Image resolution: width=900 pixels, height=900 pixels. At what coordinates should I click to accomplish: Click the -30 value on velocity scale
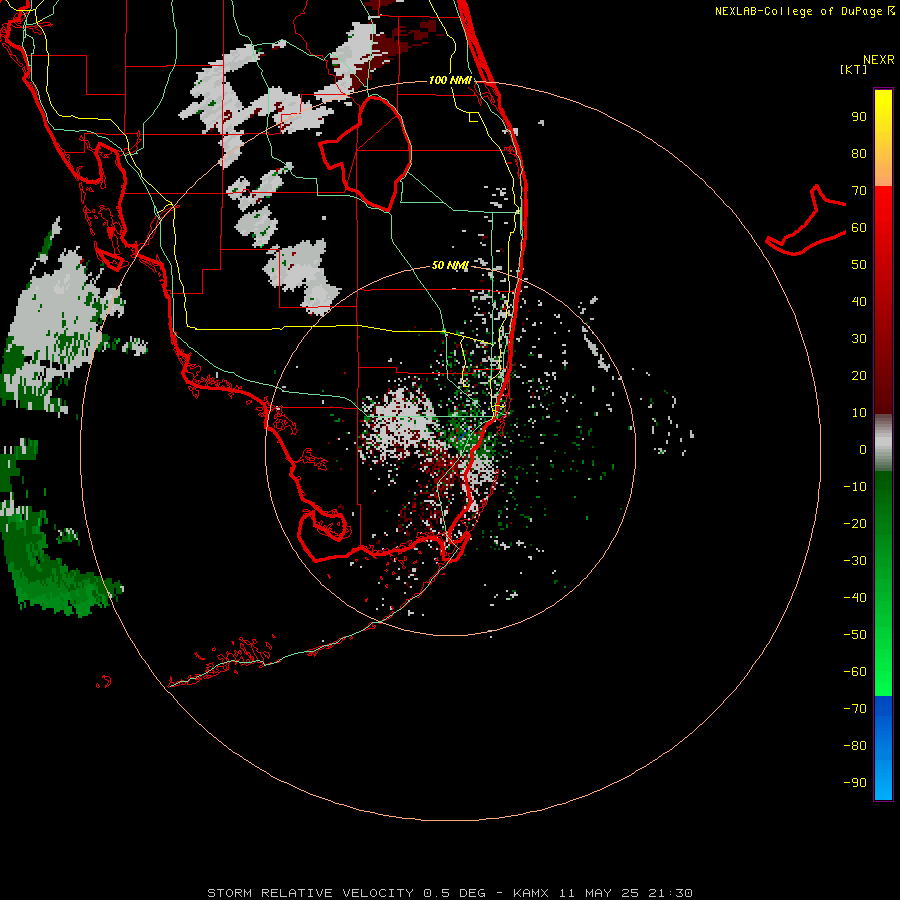(855, 561)
